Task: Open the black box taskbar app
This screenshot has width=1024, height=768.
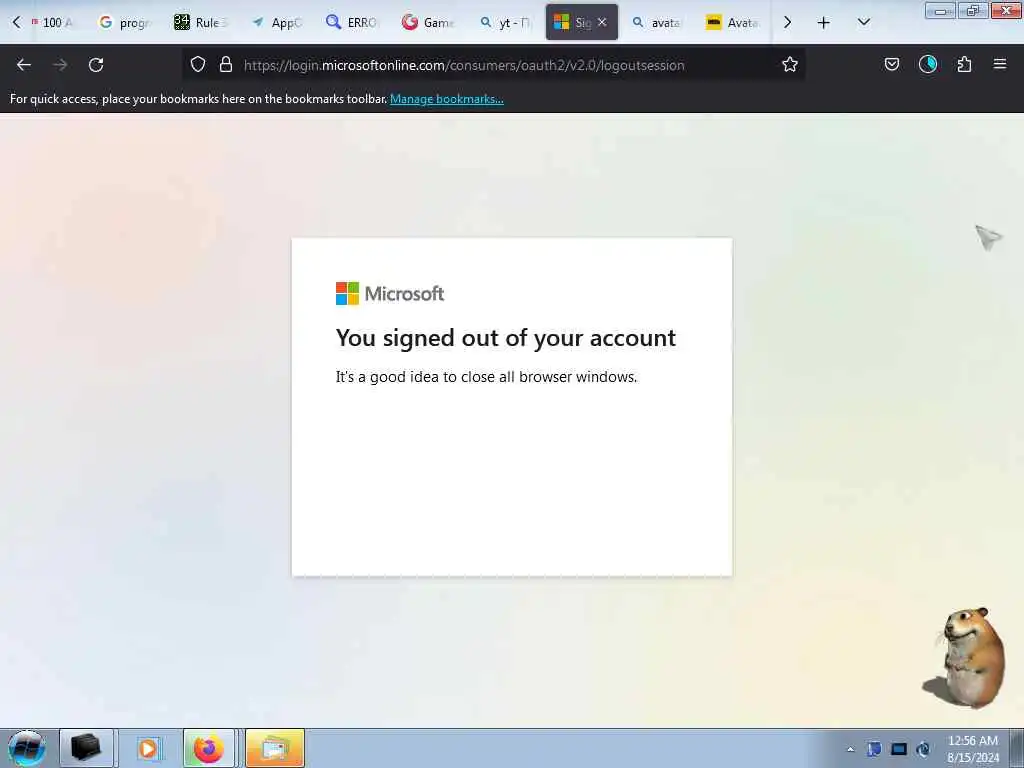Action: point(86,748)
